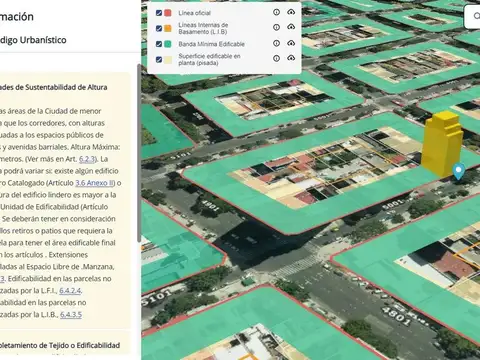Open info icon for Línea oficial
Image resolution: width=480 pixels, height=360 pixels.
pos(276,12)
